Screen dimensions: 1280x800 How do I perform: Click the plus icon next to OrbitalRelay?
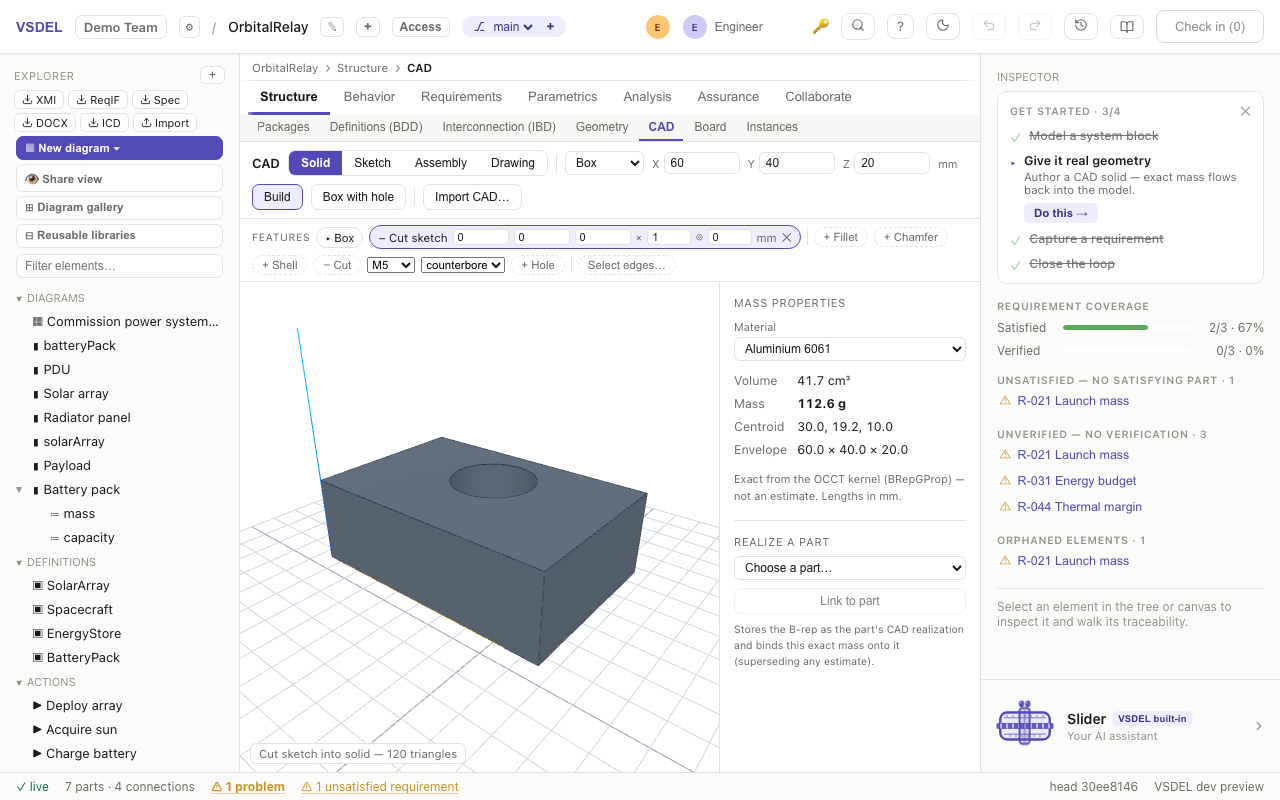pyautogui.click(x=368, y=27)
